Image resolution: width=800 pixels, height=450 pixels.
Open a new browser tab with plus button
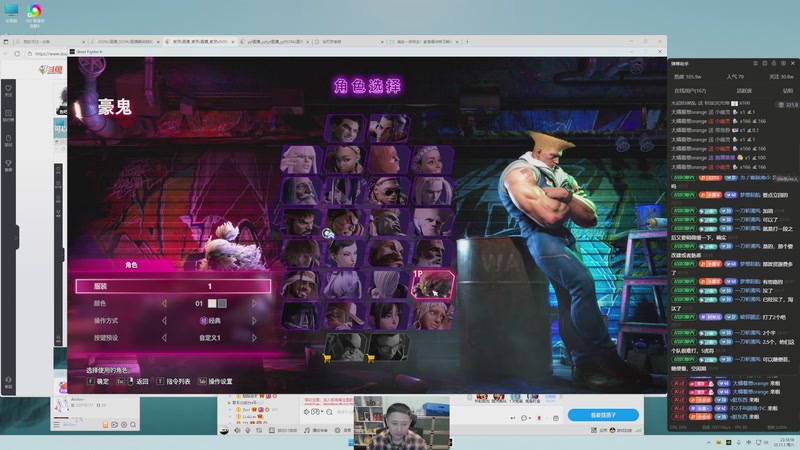467,42
